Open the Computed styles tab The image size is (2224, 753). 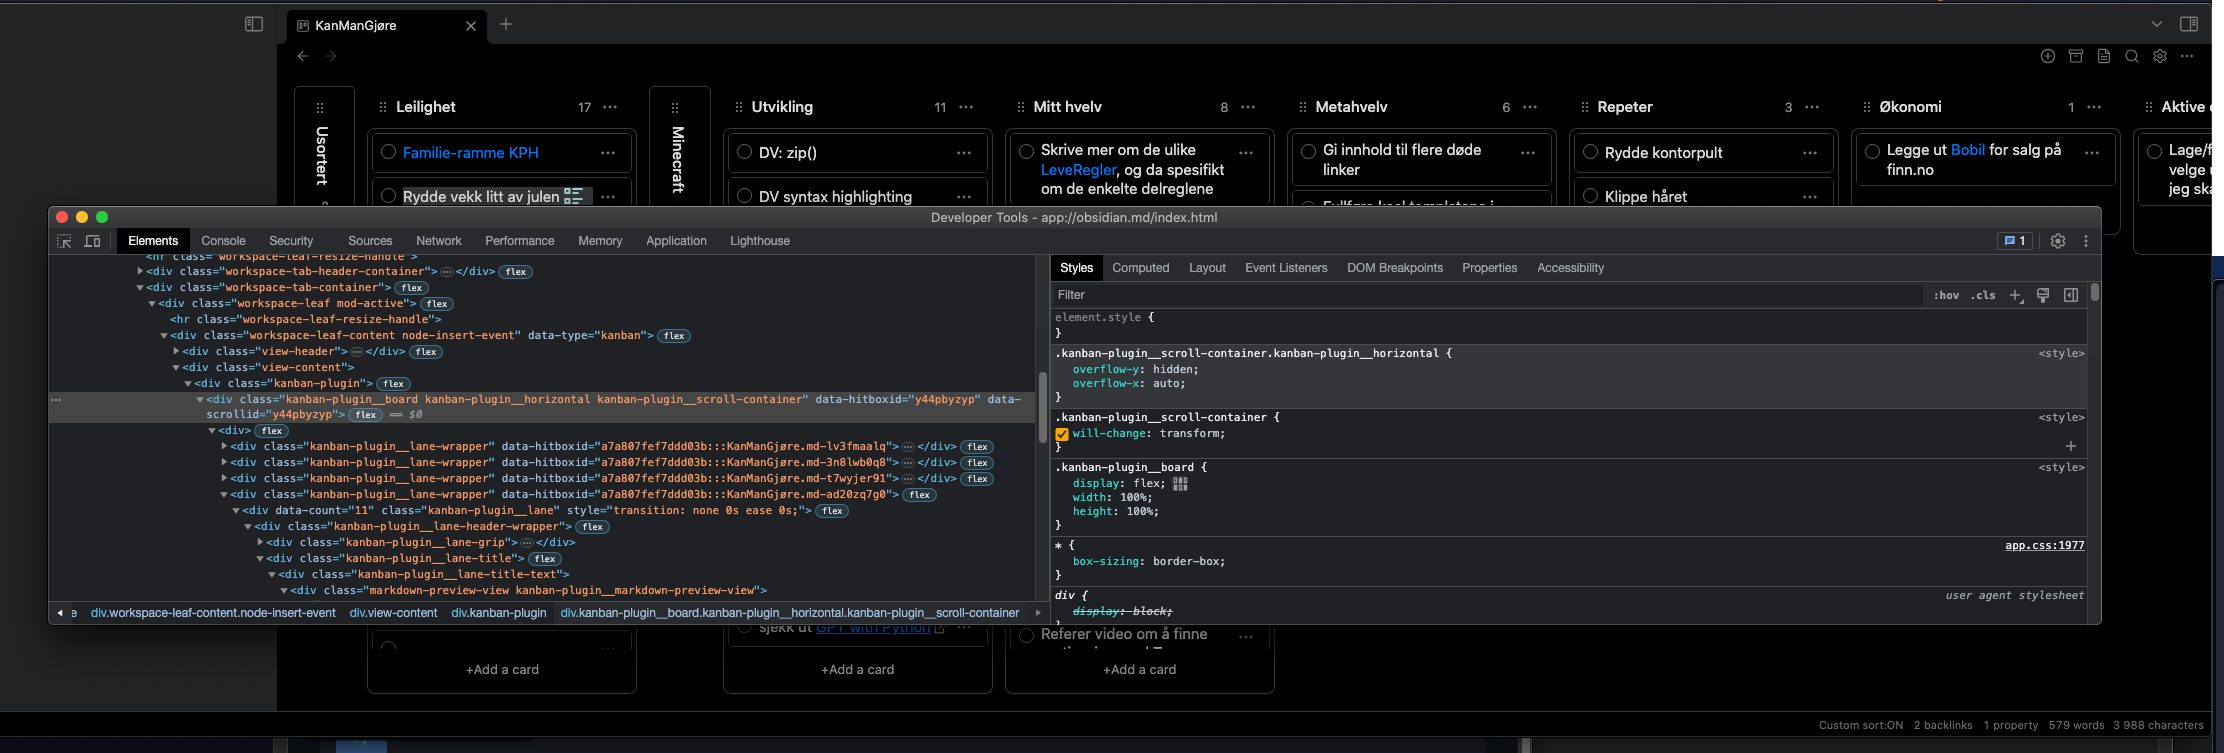coord(1140,268)
